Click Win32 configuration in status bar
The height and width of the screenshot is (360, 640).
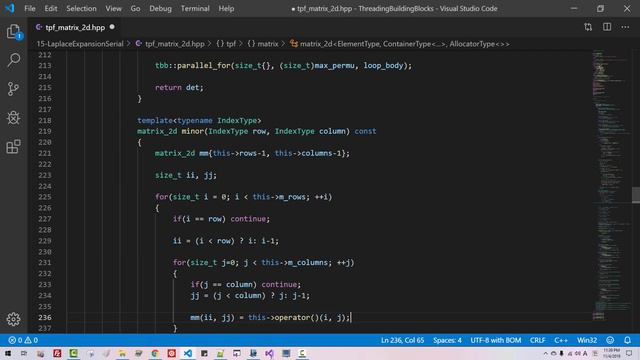pos(587,340)
